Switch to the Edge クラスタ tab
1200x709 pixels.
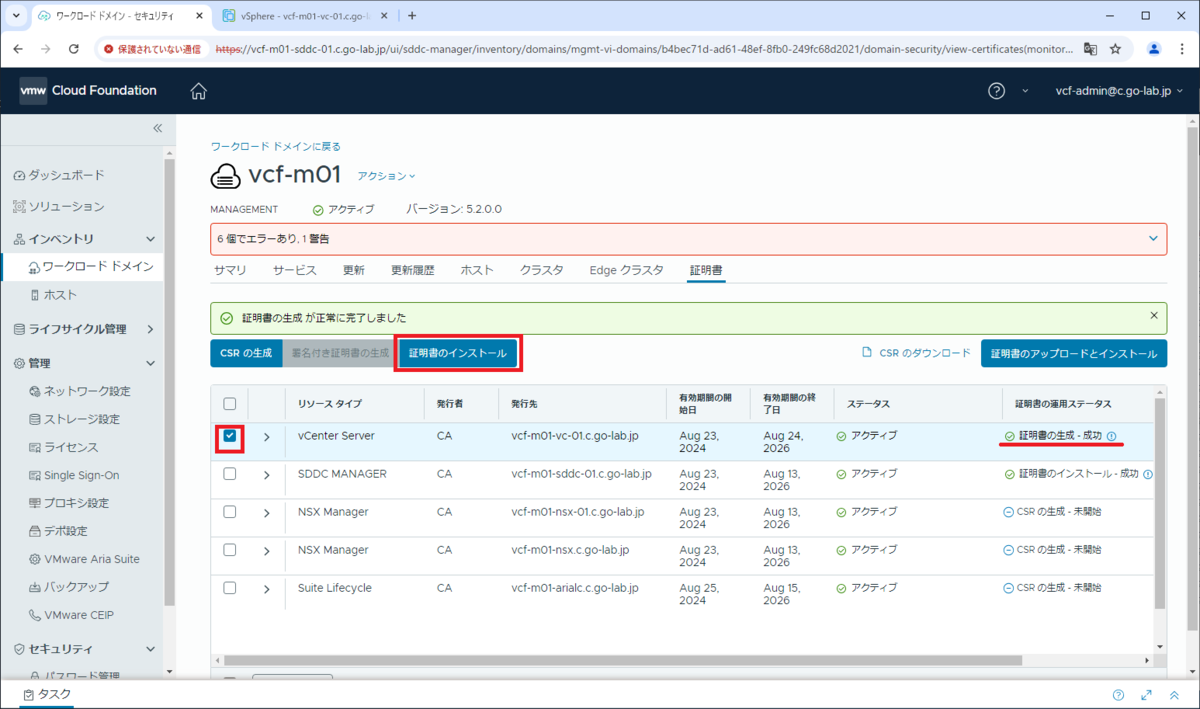(x=626, y=270)
